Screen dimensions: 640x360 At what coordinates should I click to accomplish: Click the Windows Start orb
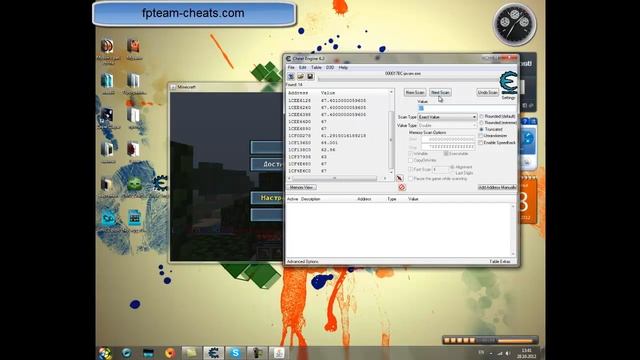tap(105, 353)
